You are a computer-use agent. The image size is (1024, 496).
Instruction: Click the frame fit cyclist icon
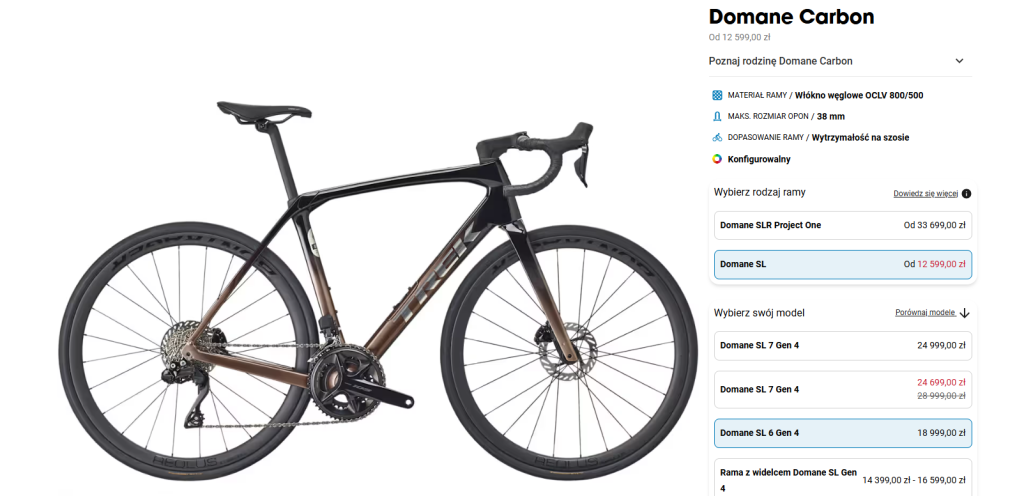tap(717, 138)
